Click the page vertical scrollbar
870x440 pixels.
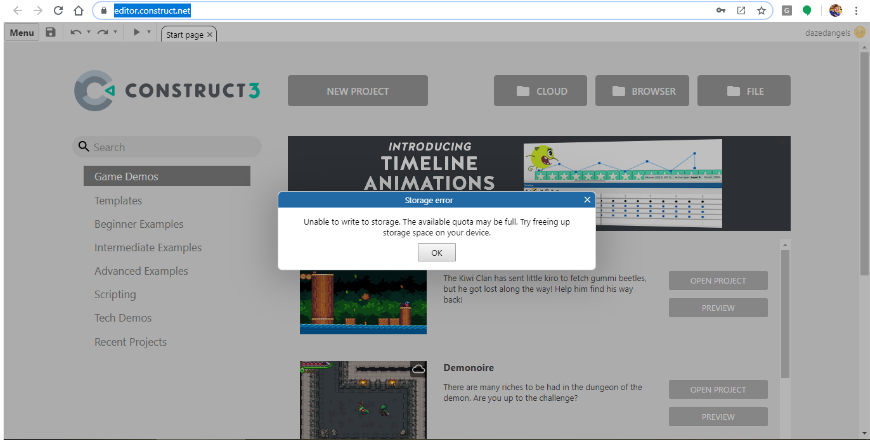(864, 164)
